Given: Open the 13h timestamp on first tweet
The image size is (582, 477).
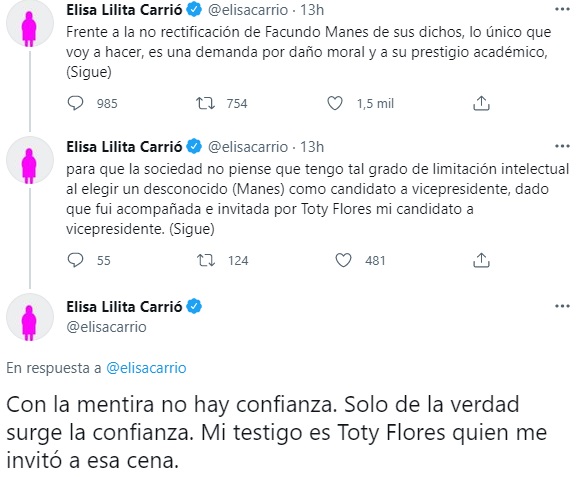Looking at the screenshot, I should coord(312,10).
